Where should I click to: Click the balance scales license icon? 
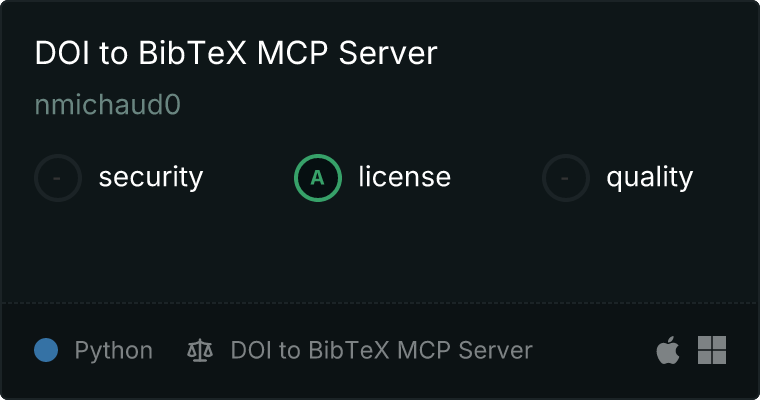(x=200, y=350)
